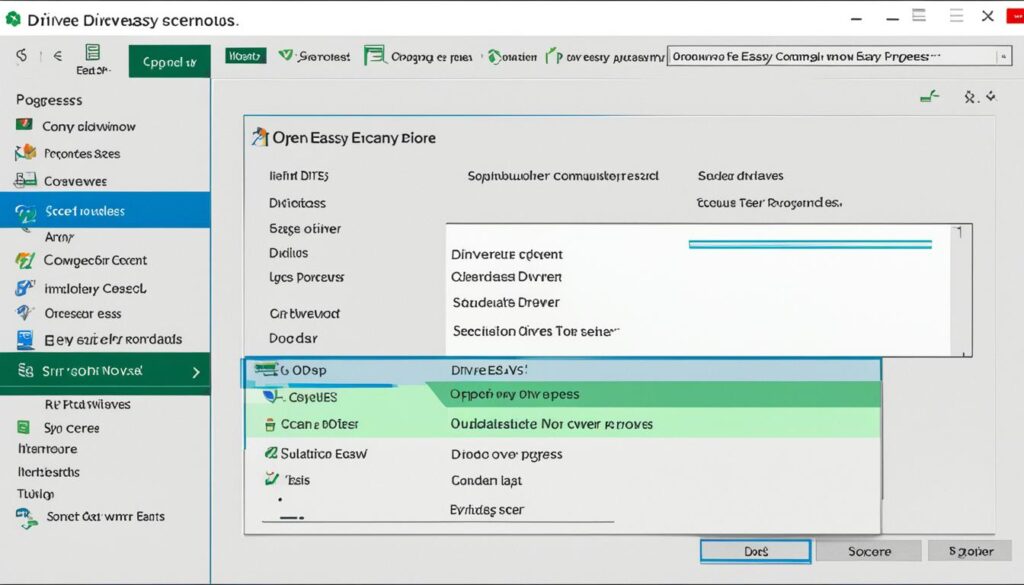This screenshot has height=585, width=1024.
Task: Click the 'Socere' button
Action: pyautogui.click(x=869, y=551)
